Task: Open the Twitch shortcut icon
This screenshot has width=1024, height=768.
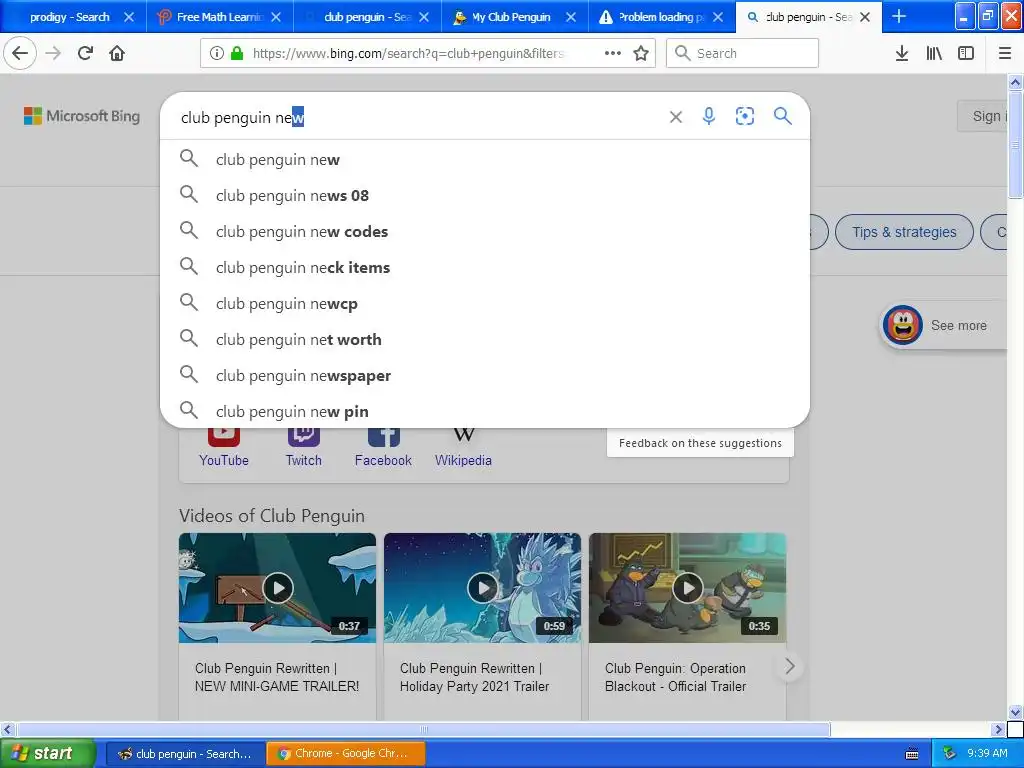Action: click(x=304, y=436)
